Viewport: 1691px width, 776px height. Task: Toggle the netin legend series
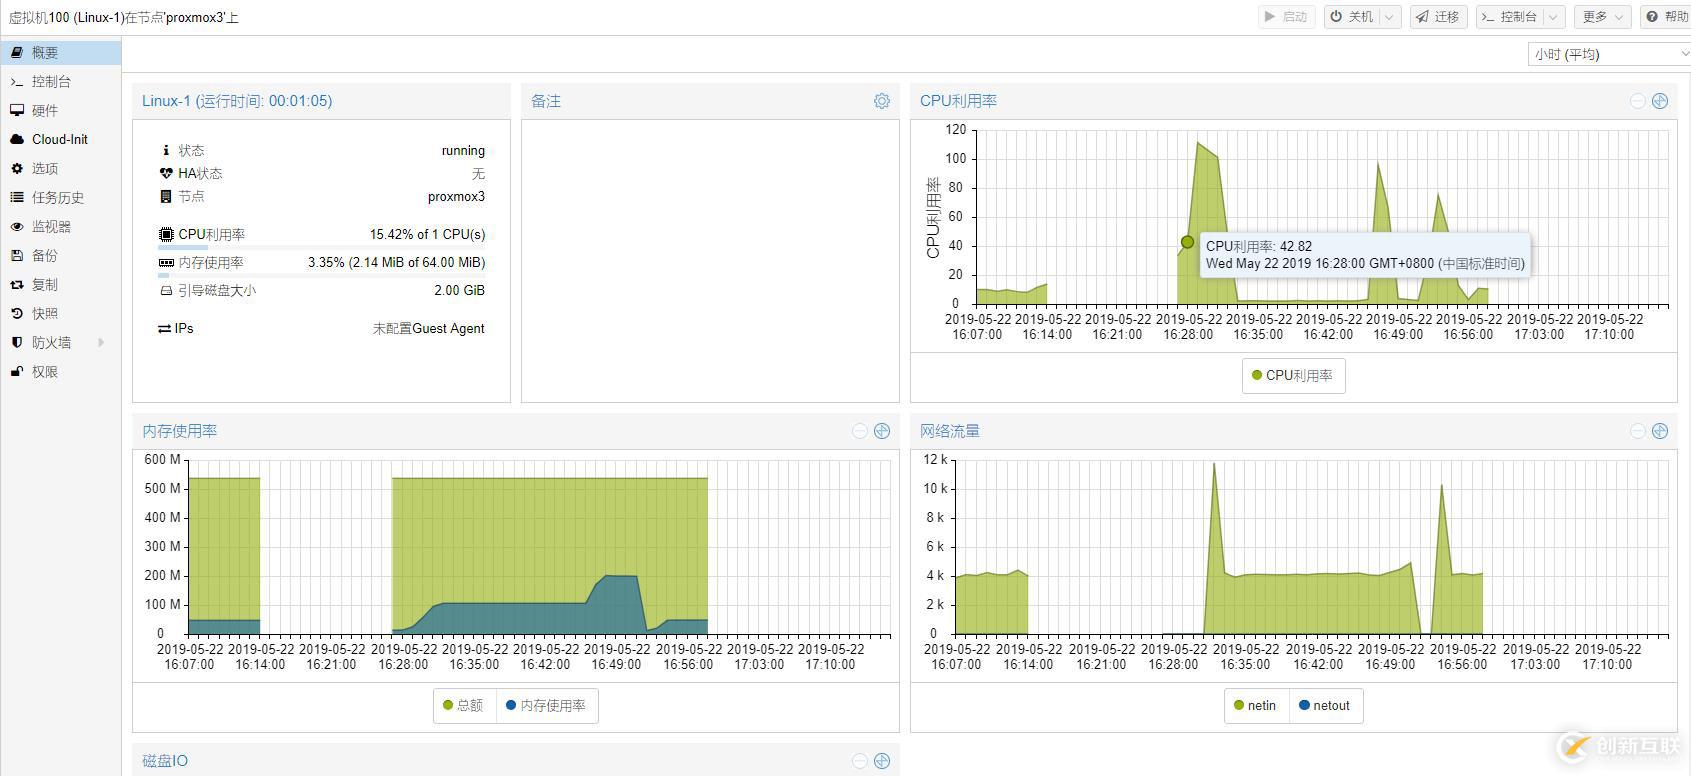[1255, 705]
